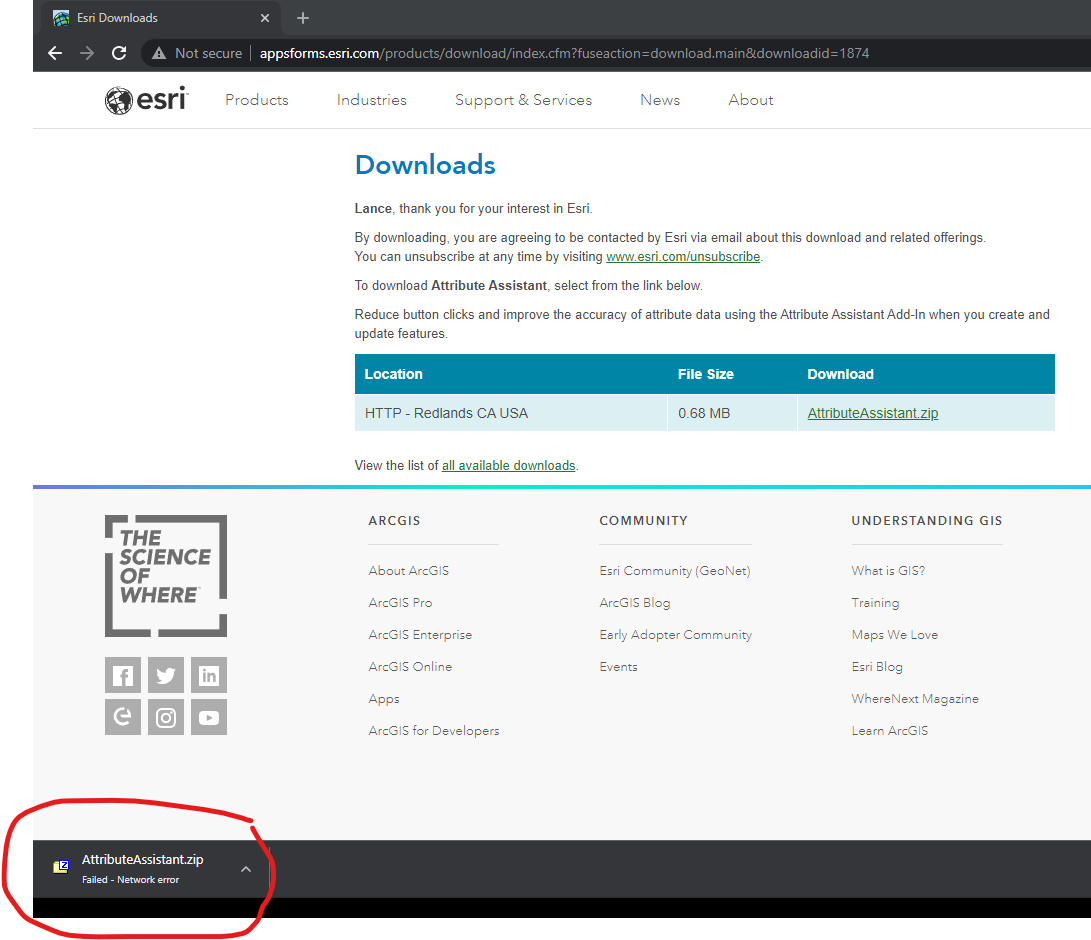Click the HTTP - Redlands CA USA cell
Viewport: 1091px width, 940px height.
tap(511, 413)
